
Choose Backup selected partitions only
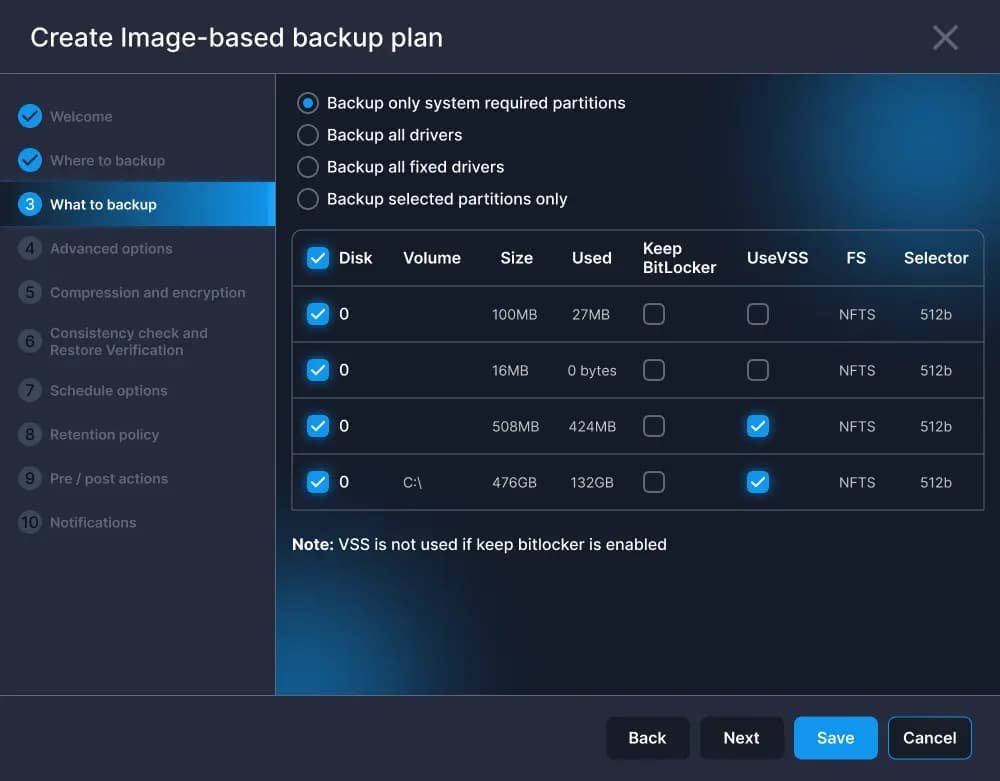[307, 199]
